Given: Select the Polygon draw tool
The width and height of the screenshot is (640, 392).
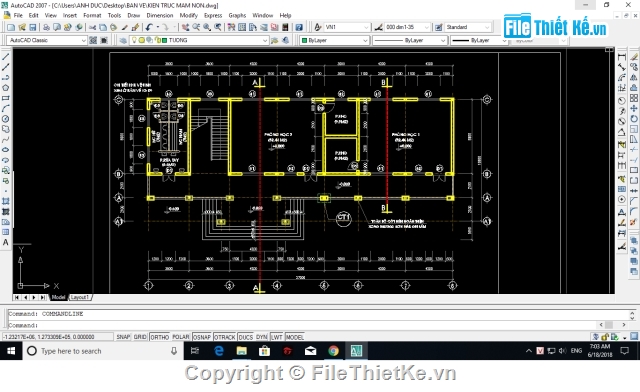Looking at the screenshot, I should click(6, 88).
